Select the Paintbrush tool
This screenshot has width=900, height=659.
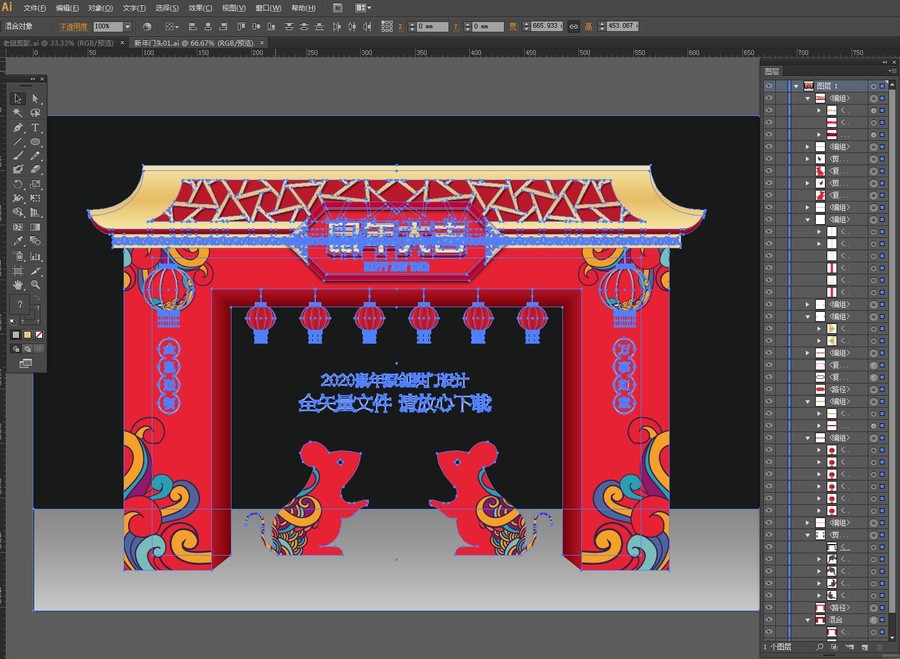(18, 156)
